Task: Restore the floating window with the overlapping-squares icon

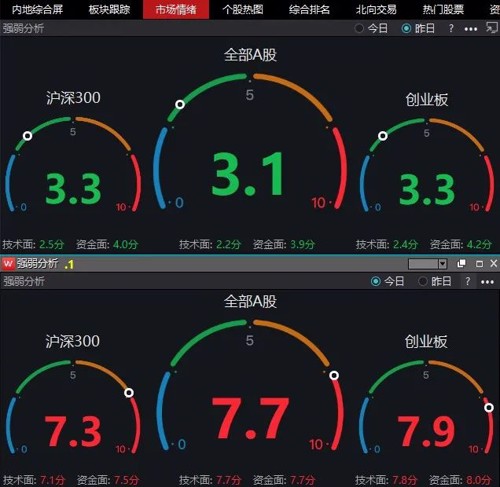Action: [461, 264]
